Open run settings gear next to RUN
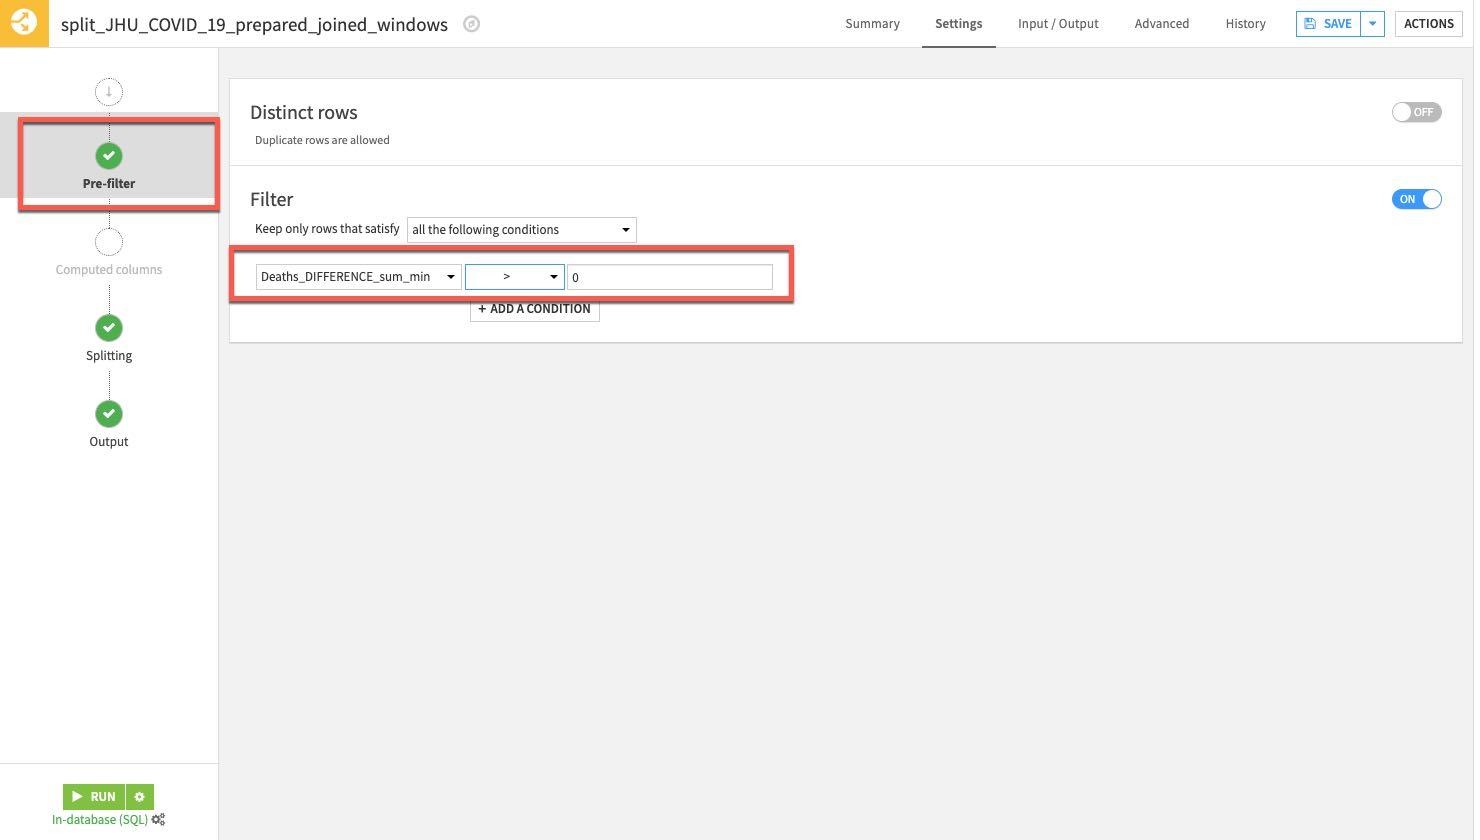 tap(140, 797)
